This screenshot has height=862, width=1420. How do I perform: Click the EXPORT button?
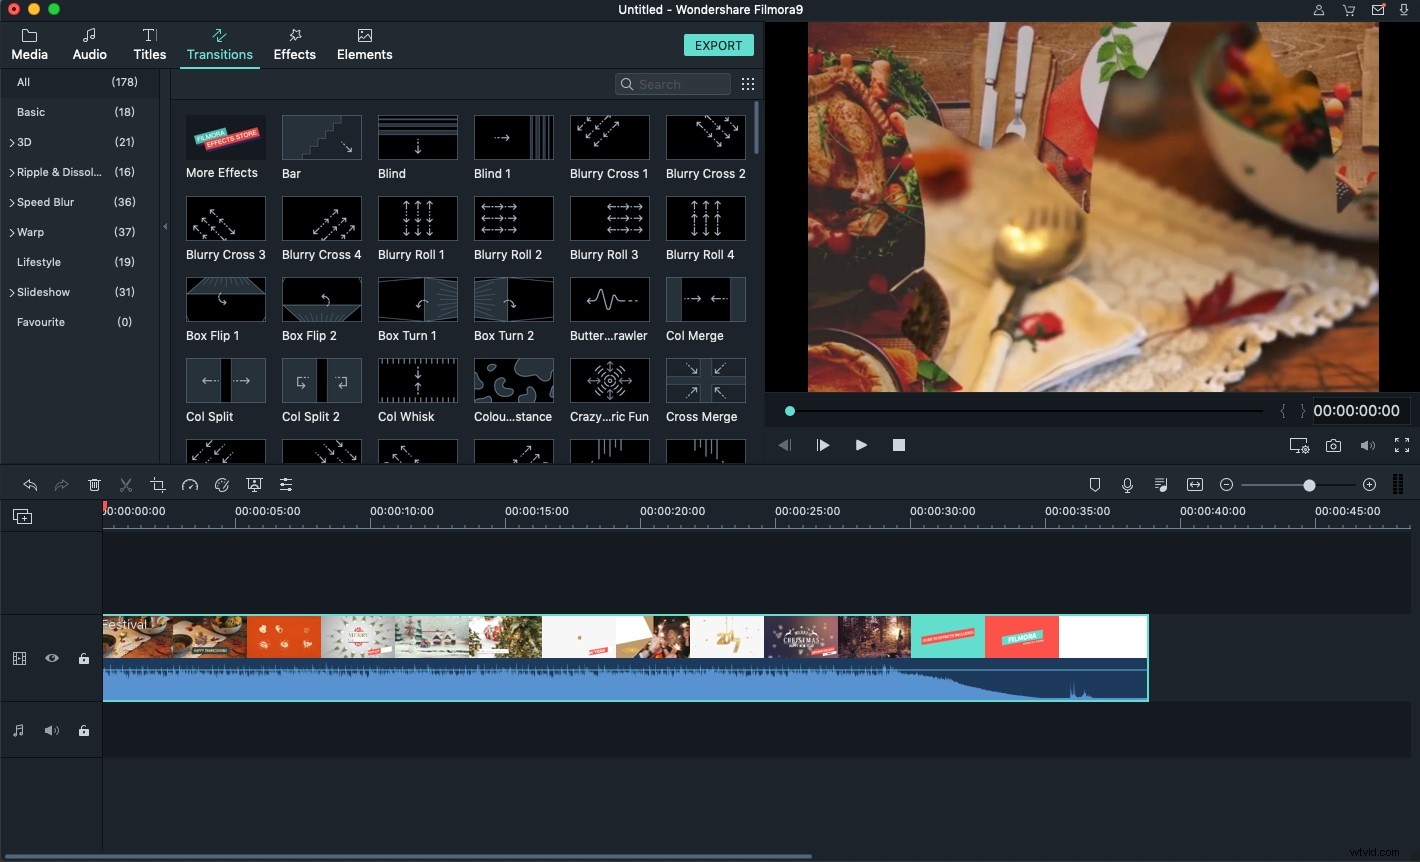pyautogui.click(x=719, y=45)
